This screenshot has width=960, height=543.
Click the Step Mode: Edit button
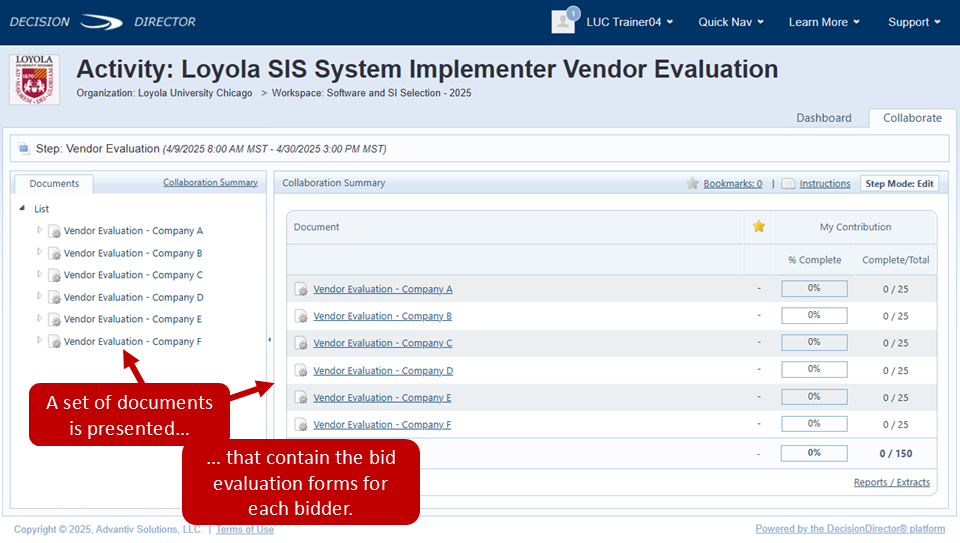[899, 183]
